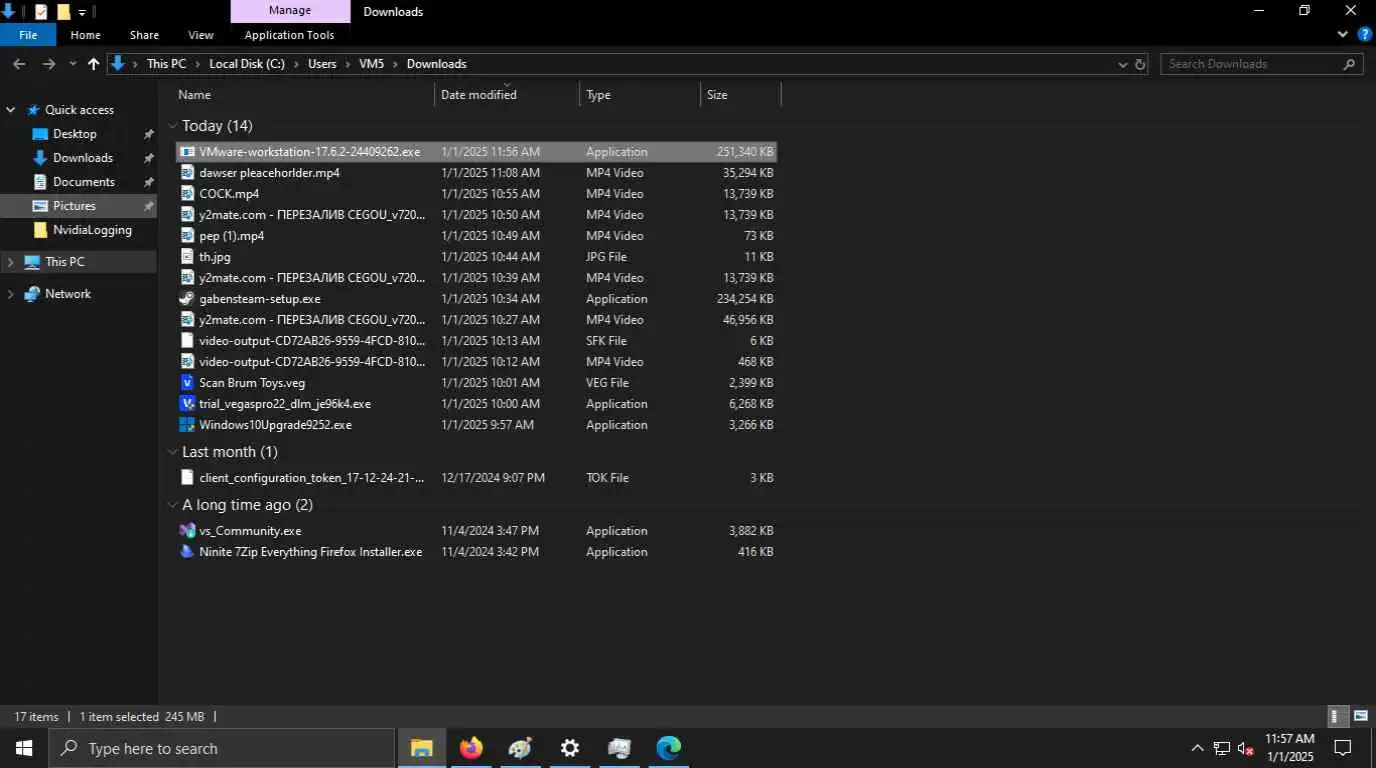Open the NvidiaLogging folder in sidebar
The width and height of the screenshot is (1376, 768).
(92, 230)
